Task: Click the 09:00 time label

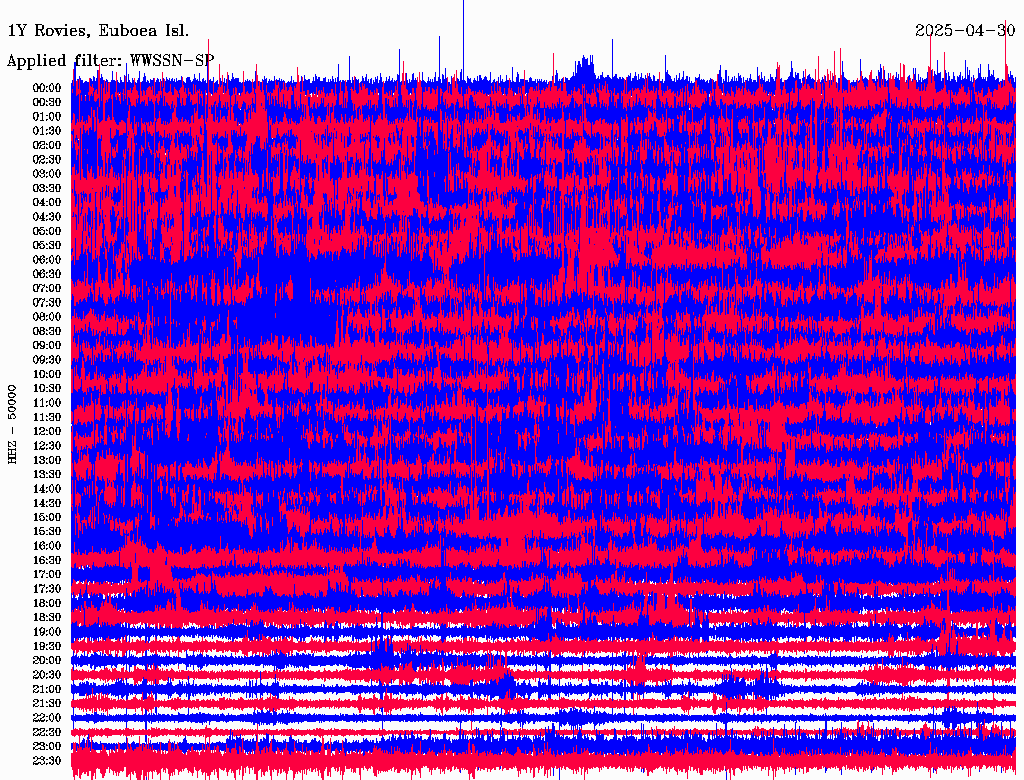Action: pyautogui.click(x=46, y=346)
